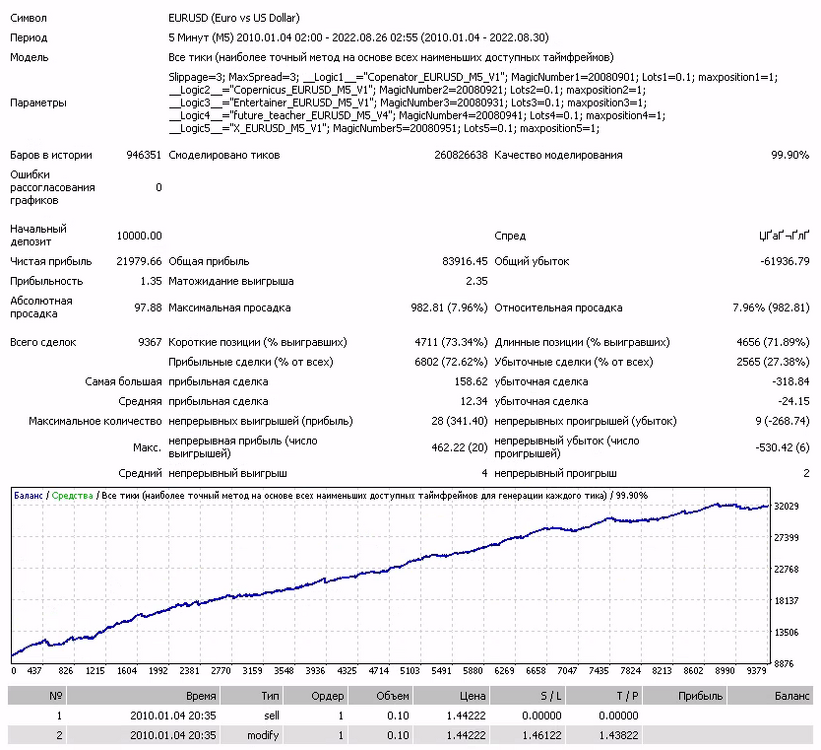Select largest profit trade value 158.62

pyautogui.click(x=471, y=382)
